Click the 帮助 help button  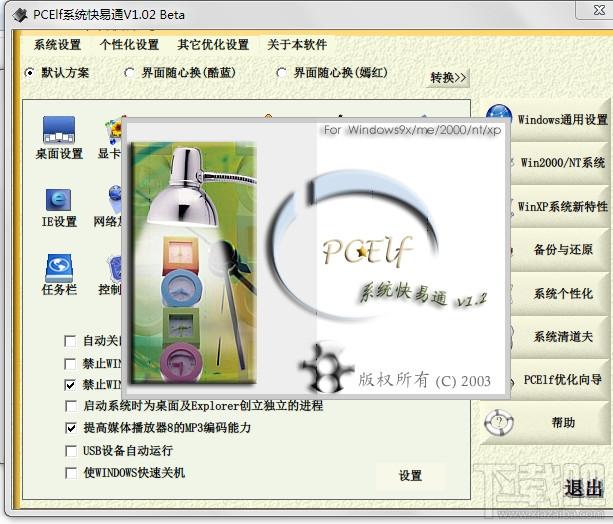click(x=563, y=422)
